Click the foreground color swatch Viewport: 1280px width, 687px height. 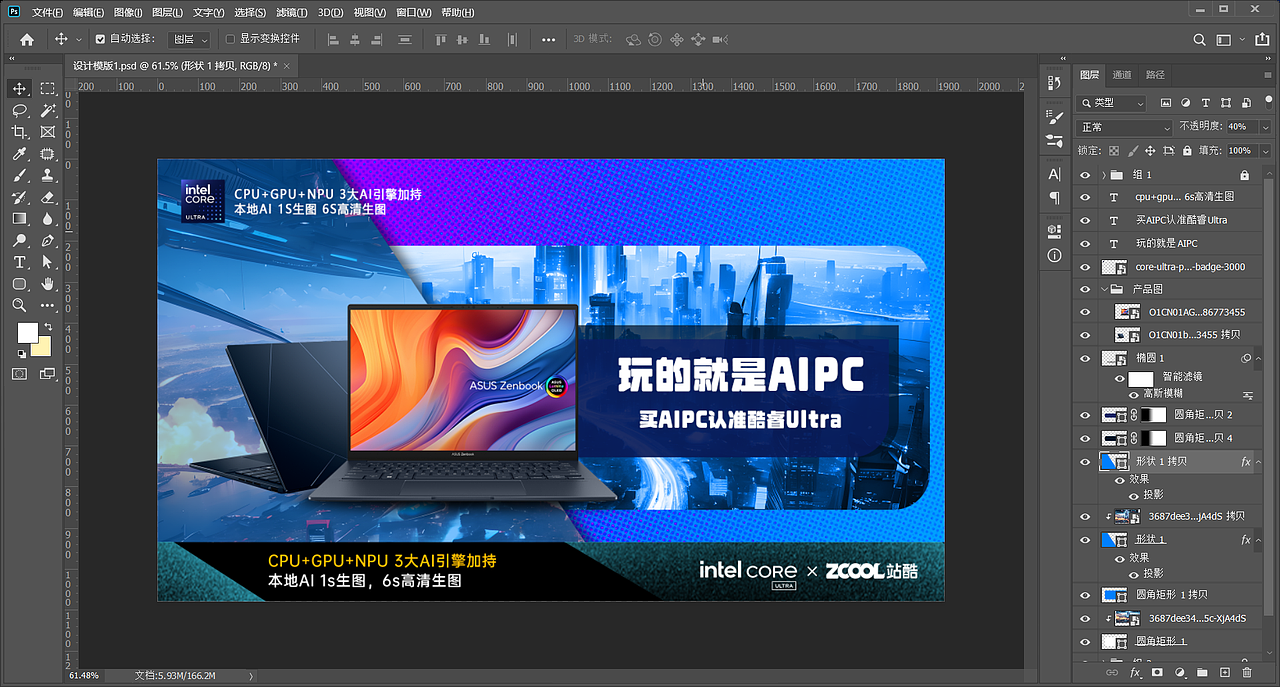pos(27,332)
